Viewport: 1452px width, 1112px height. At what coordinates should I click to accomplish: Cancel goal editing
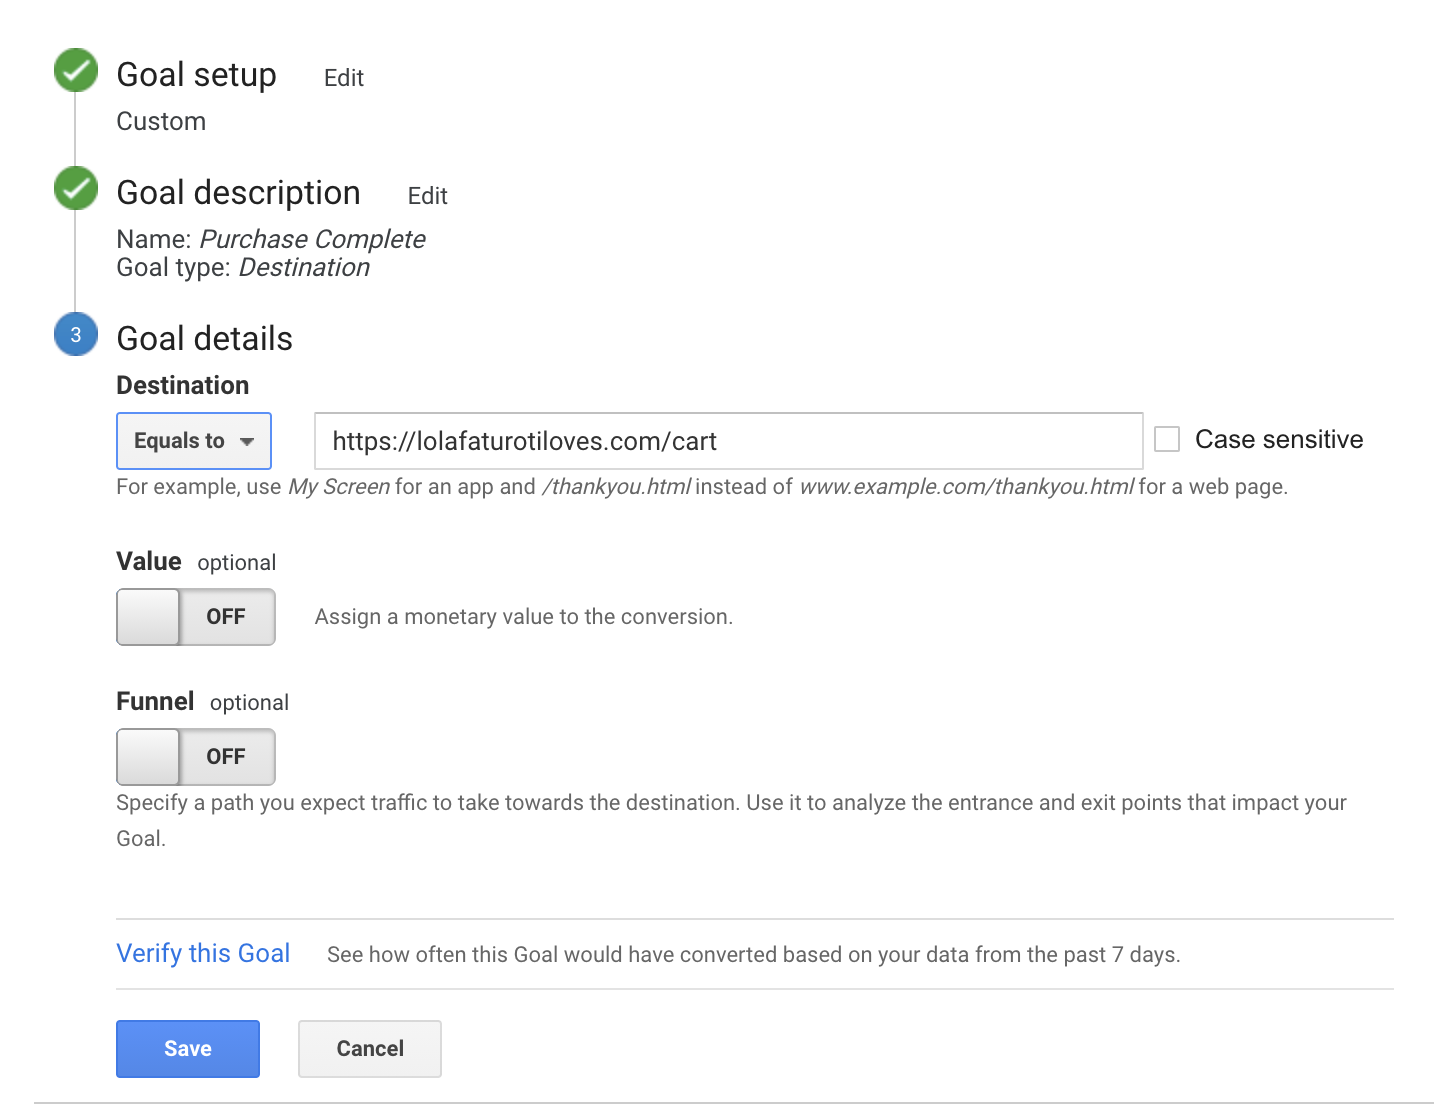click(x=370, y=1048)
